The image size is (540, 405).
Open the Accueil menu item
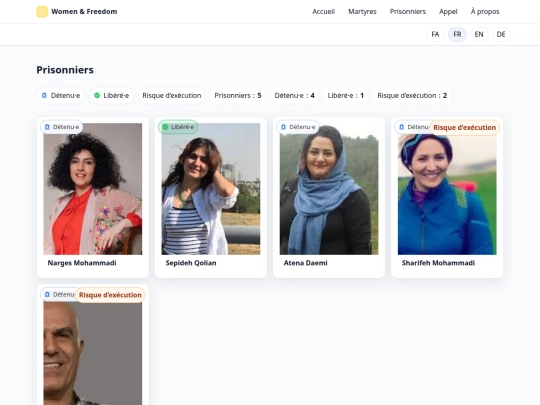point(323,12)
